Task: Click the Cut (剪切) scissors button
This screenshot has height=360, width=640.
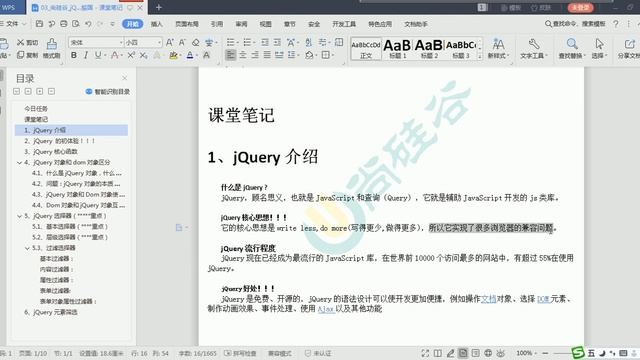Action: [27, 42]
